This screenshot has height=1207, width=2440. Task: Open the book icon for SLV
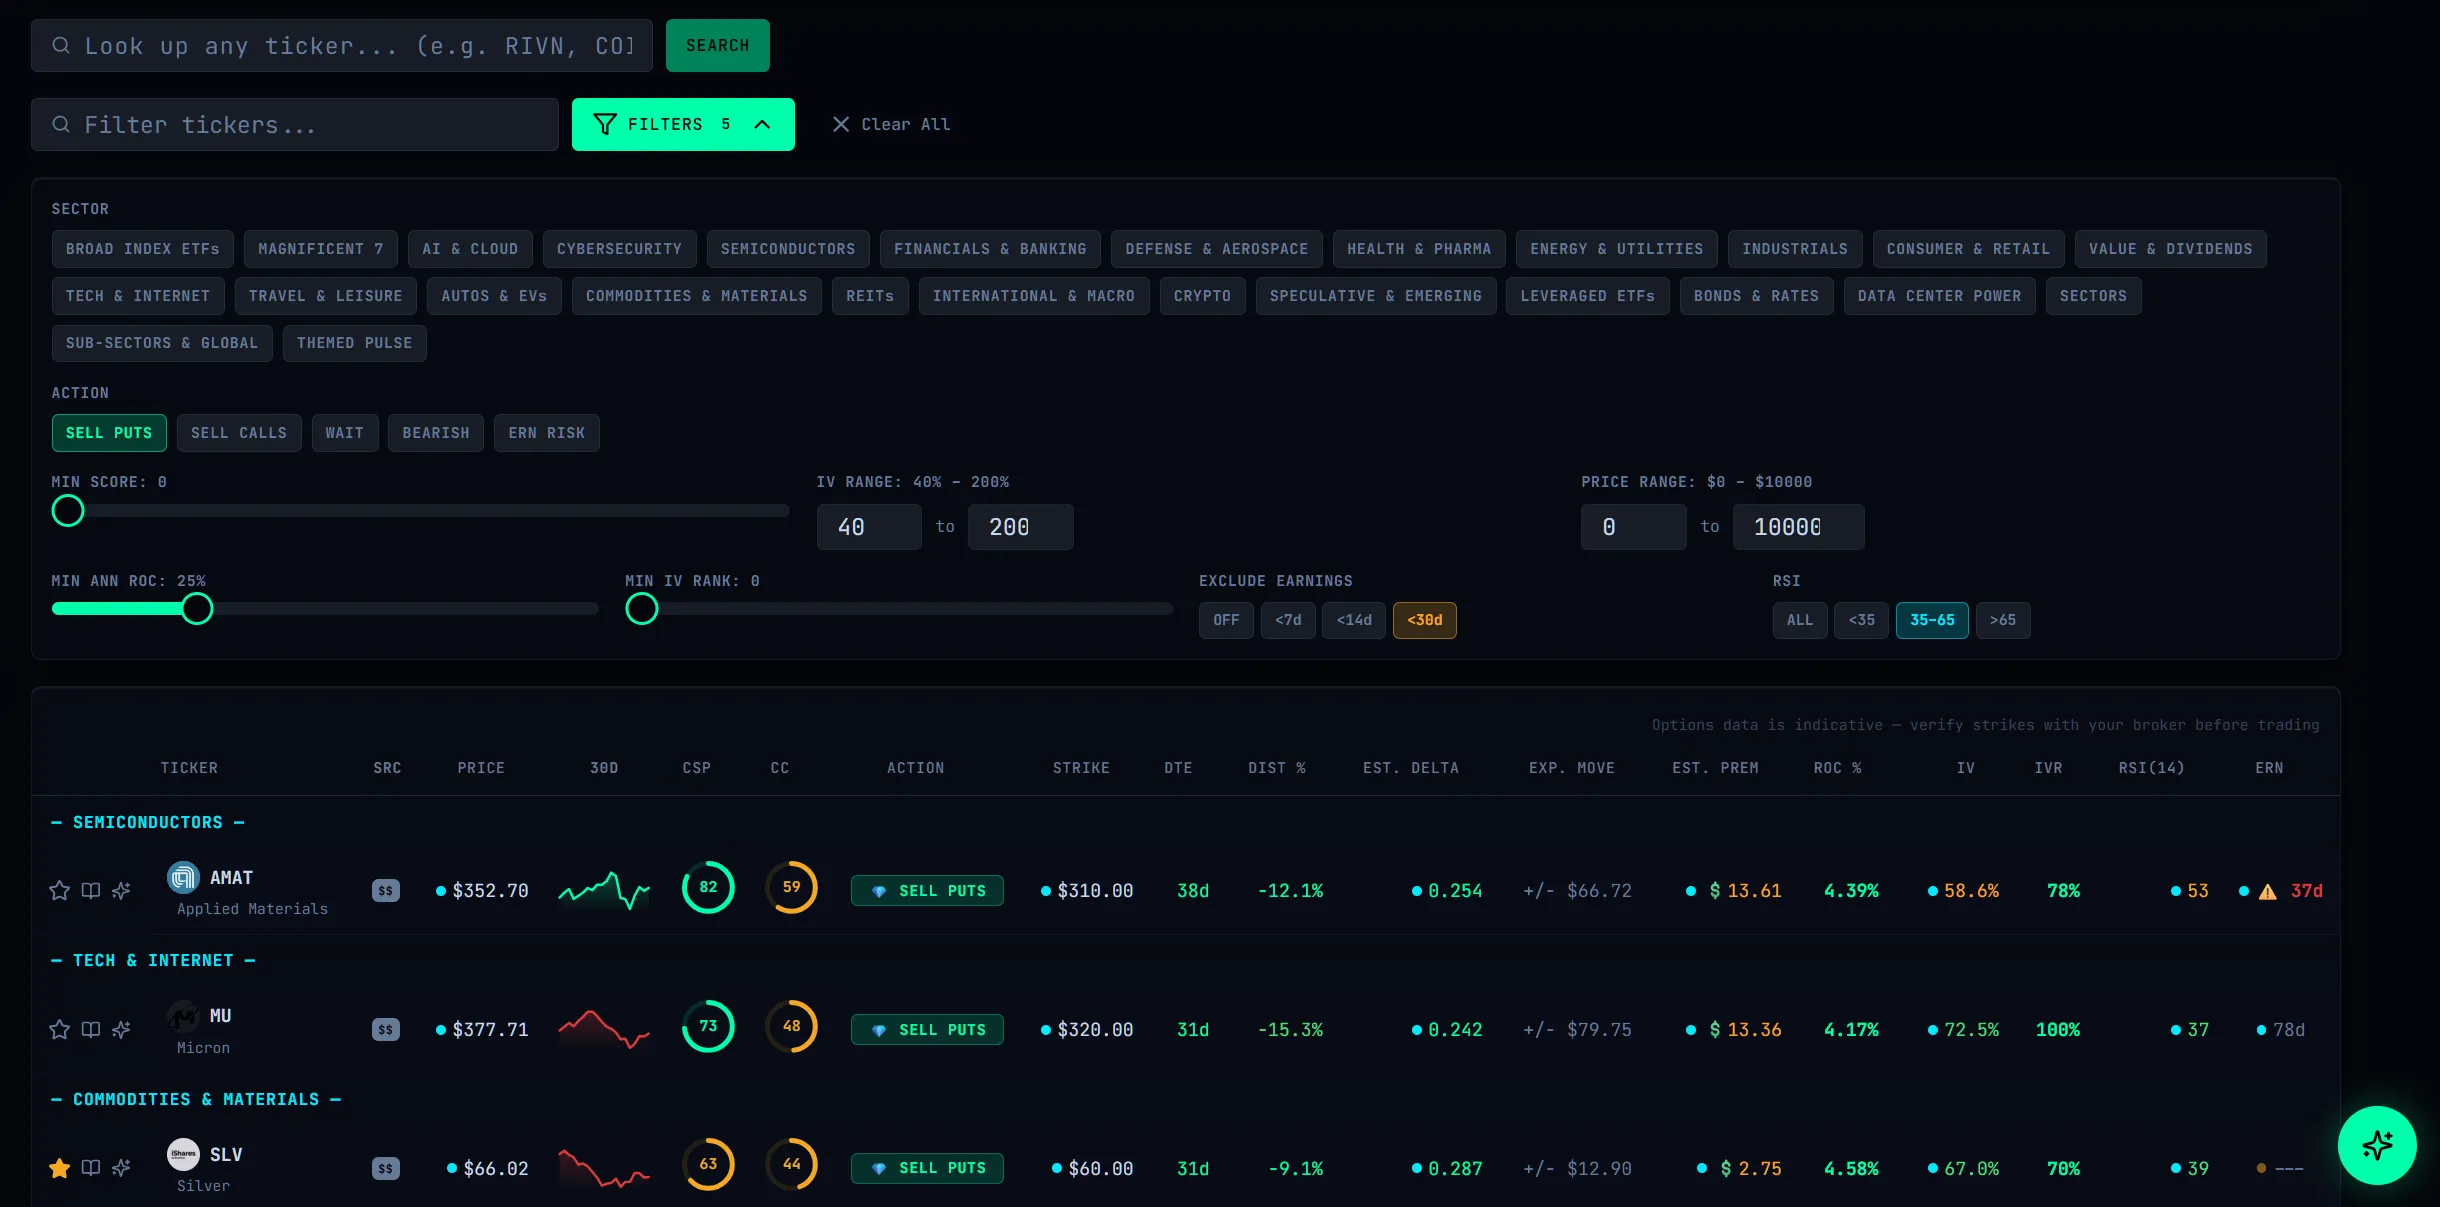(91, 1168)
